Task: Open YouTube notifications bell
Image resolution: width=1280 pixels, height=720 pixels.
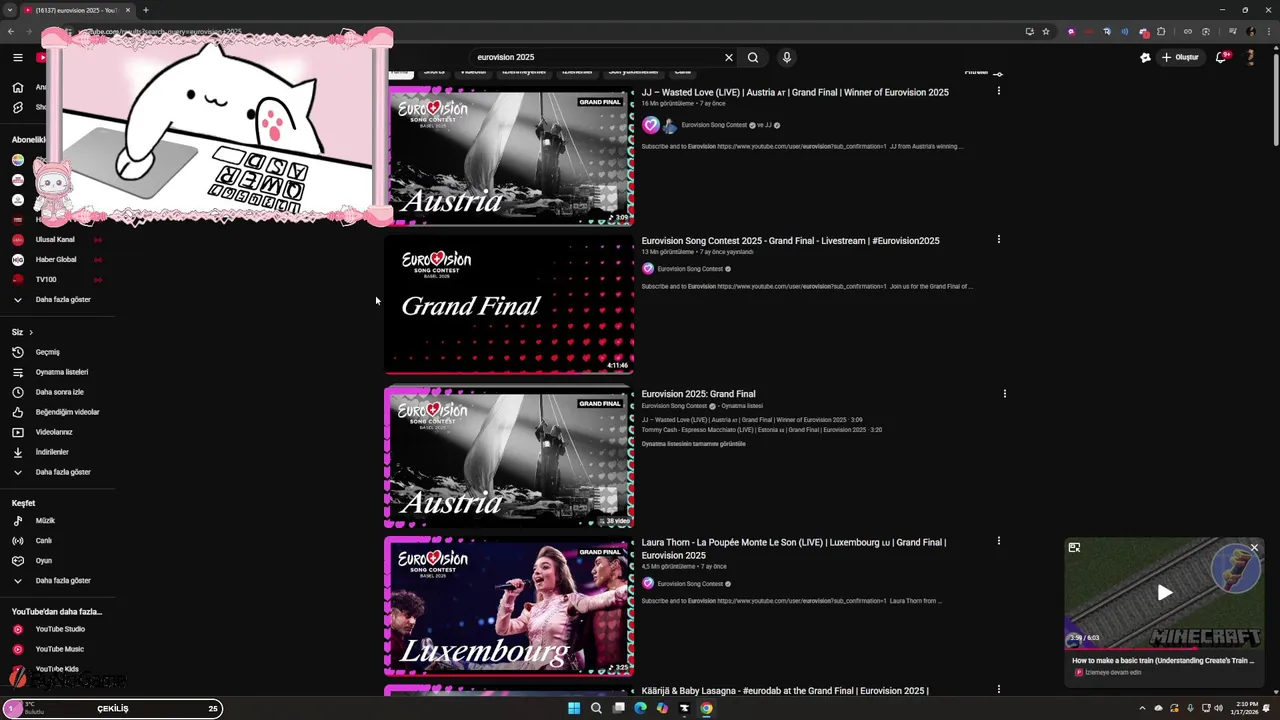Action: [x=1221, y=57]
